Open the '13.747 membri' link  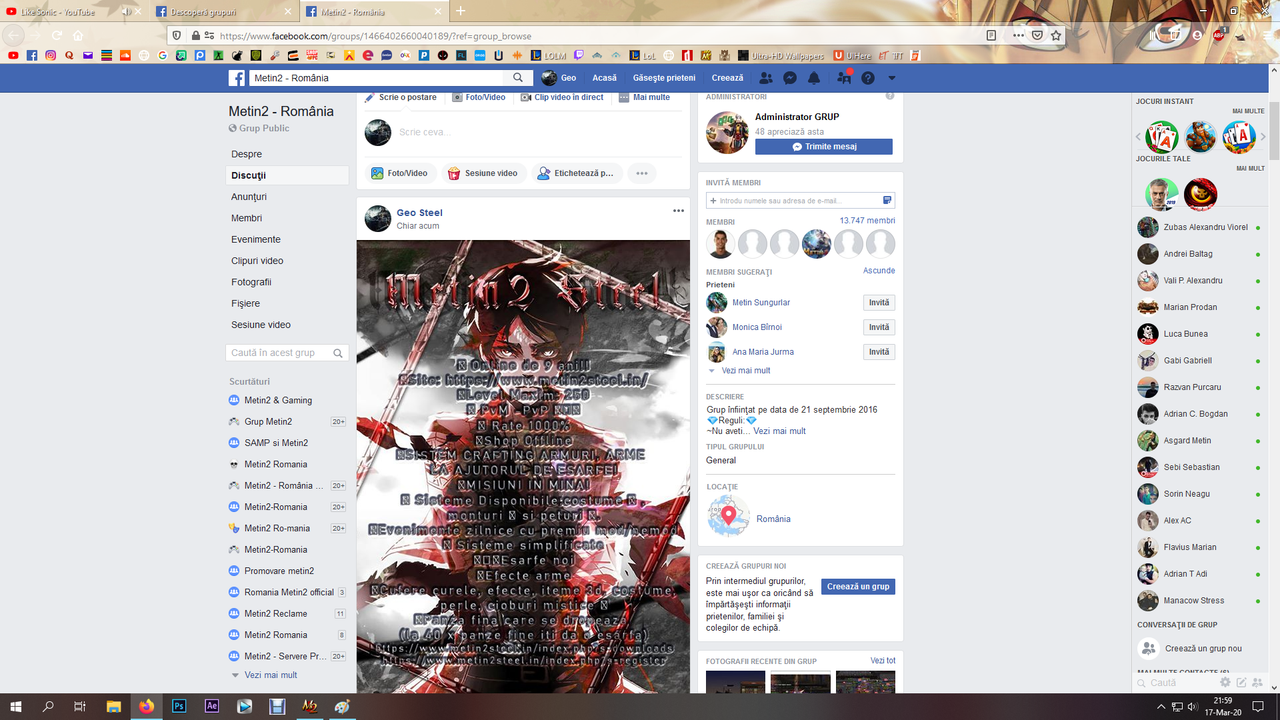coord(867,220)
